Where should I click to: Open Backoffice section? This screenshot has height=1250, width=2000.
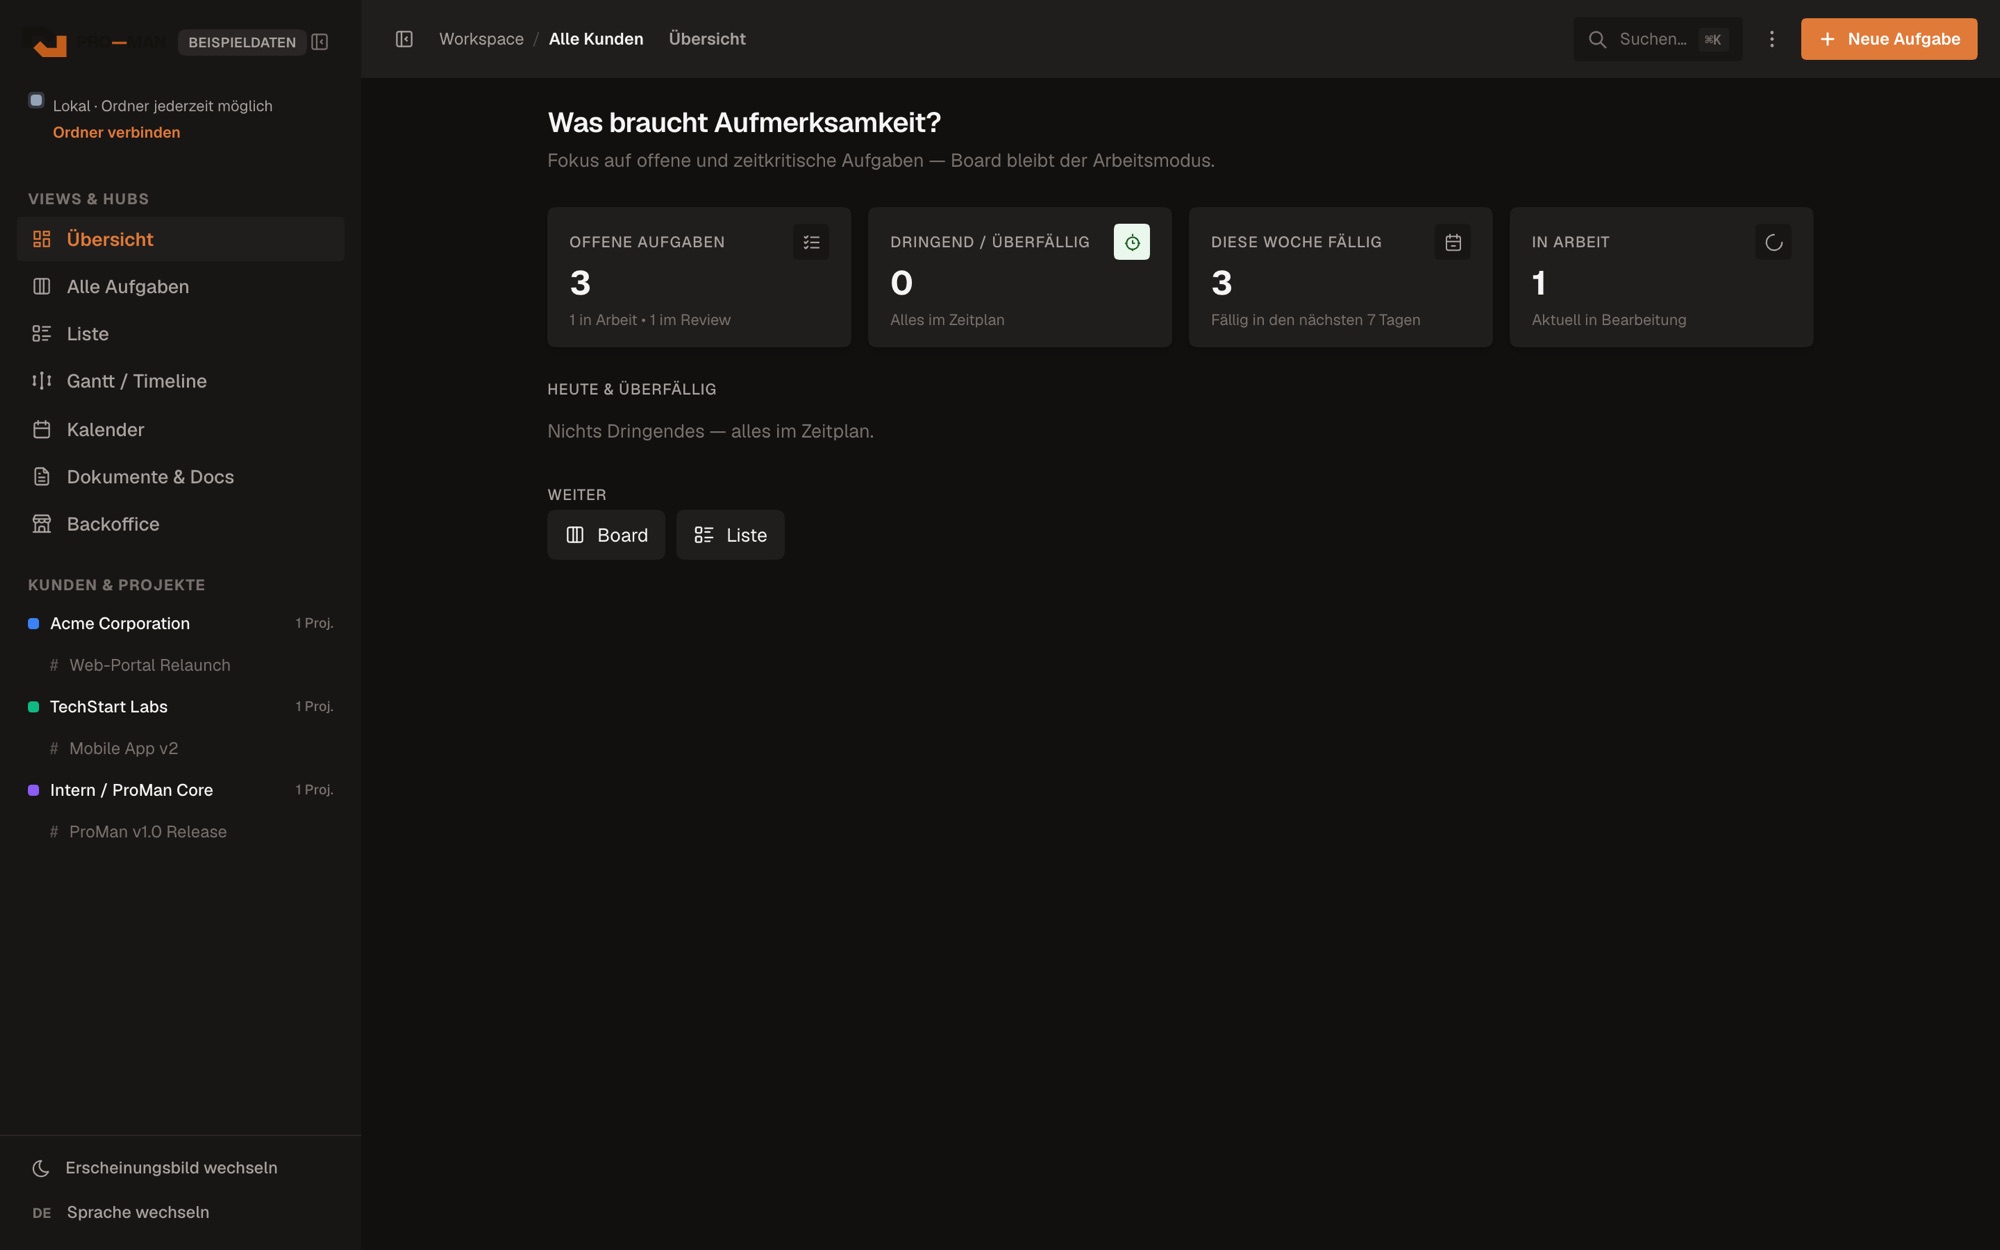tap(181, 524)
